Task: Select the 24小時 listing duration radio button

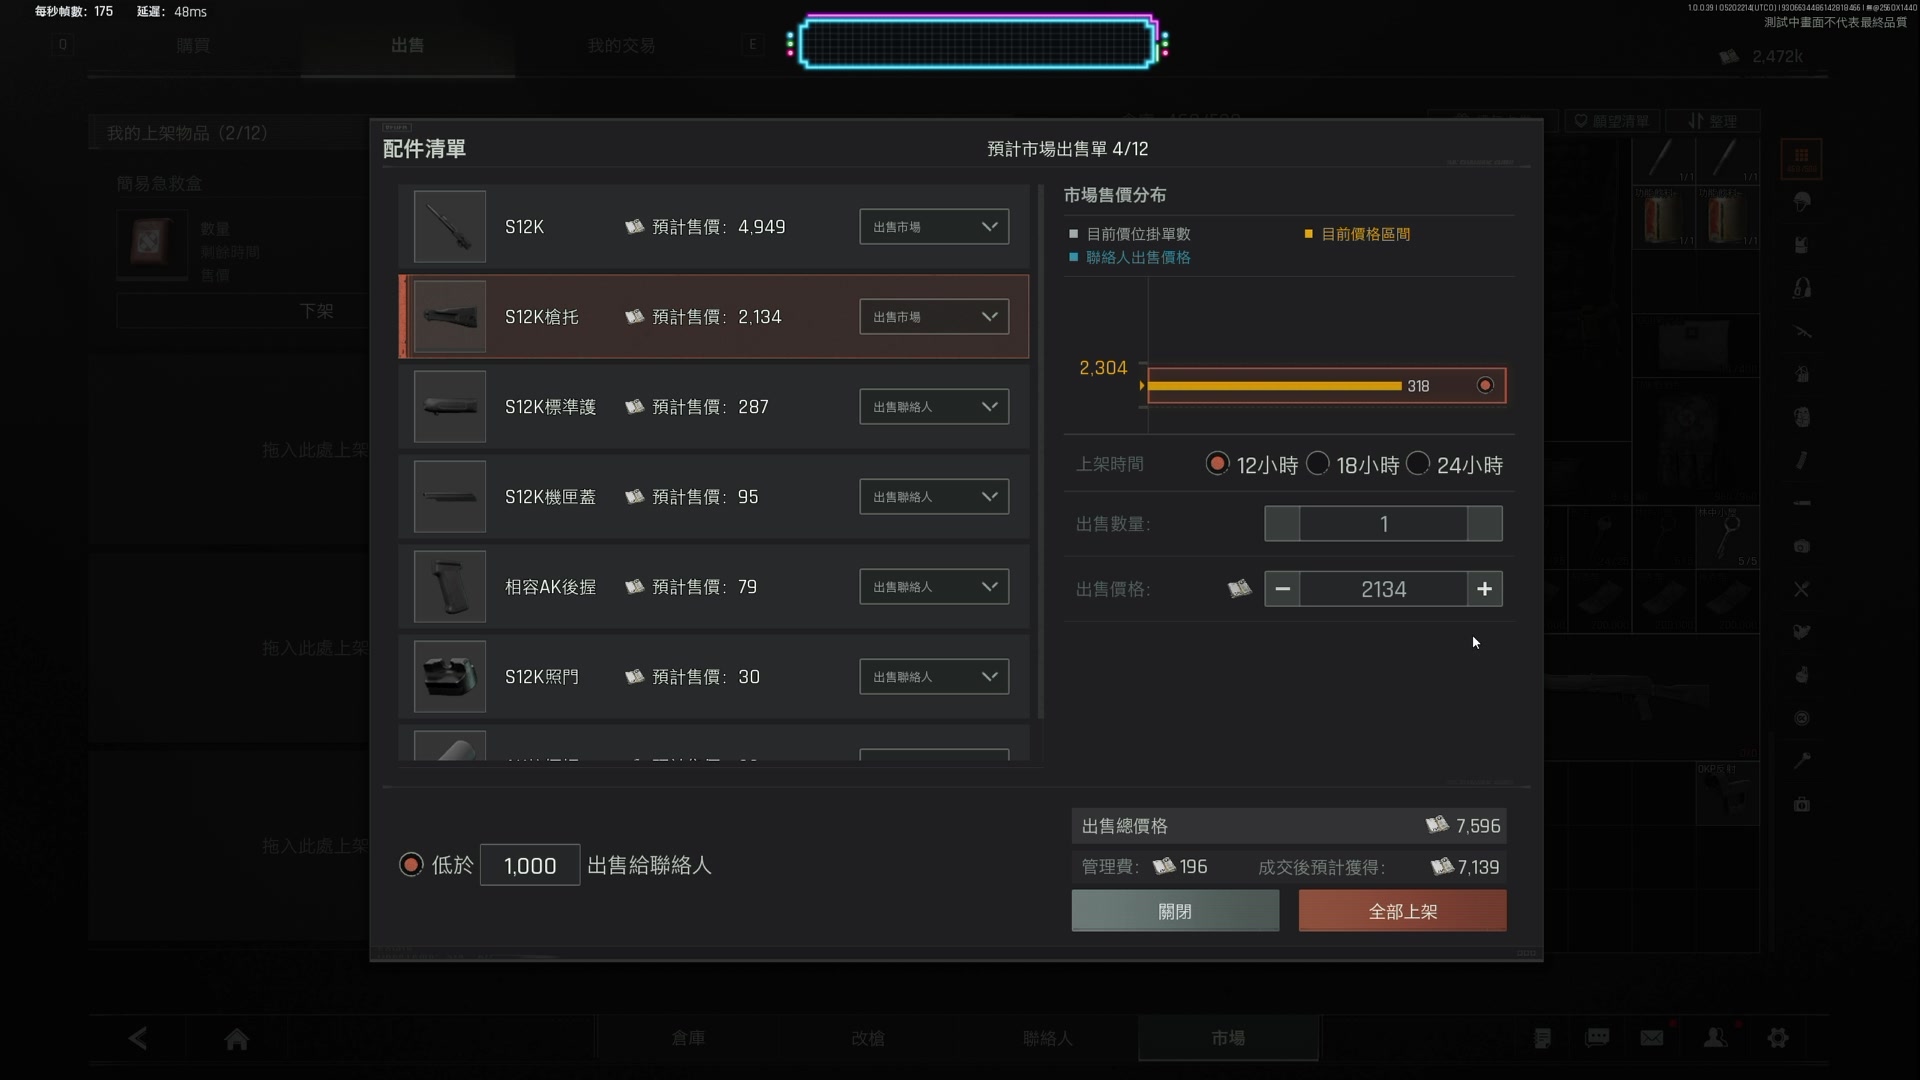Action: [1419, 463]
